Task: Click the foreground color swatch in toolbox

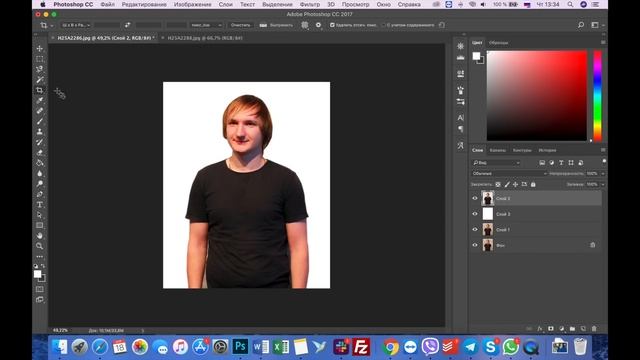Action: [38, 274]
